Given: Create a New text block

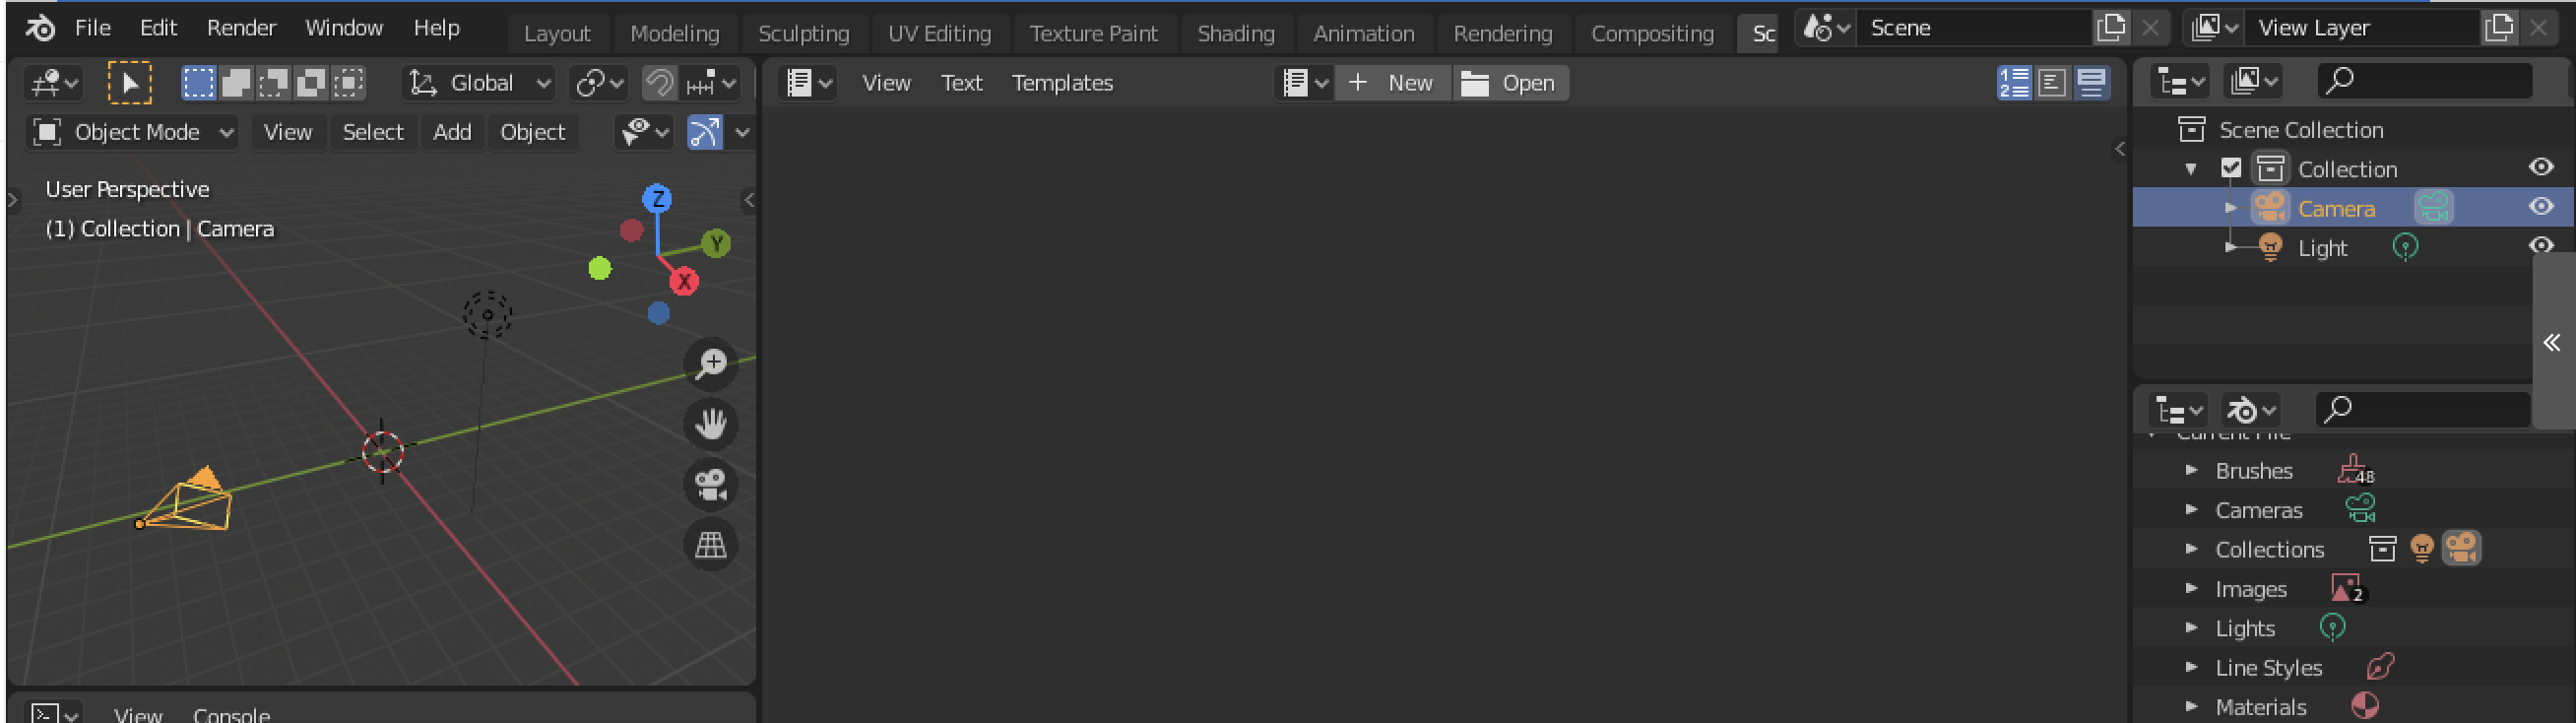Looking at the screenshot, I should tap(1393, 83).
